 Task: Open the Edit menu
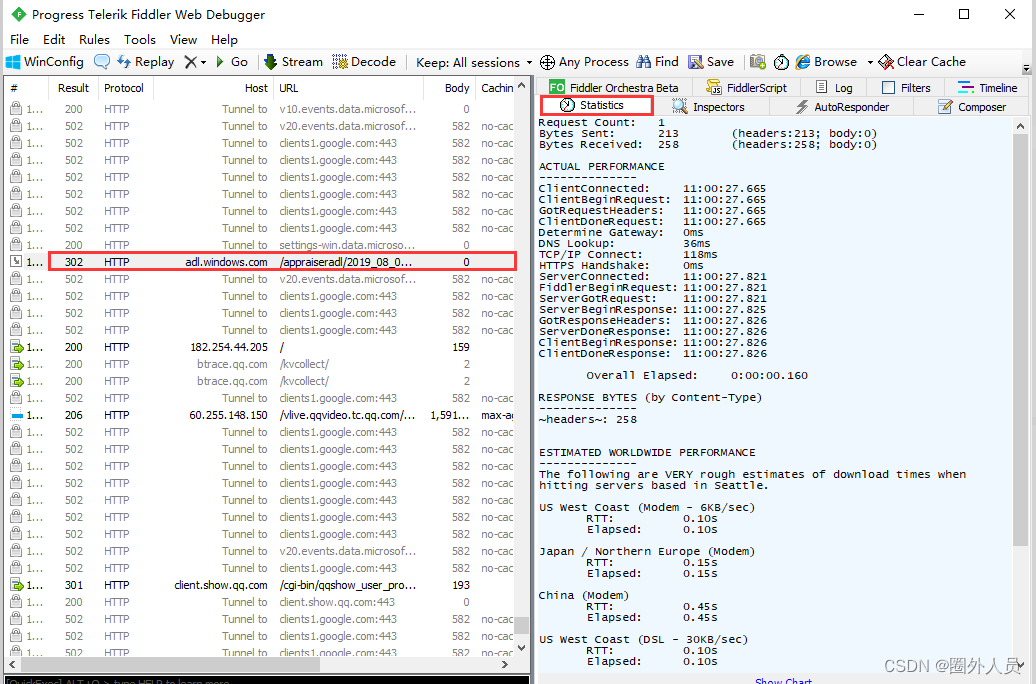54,40
